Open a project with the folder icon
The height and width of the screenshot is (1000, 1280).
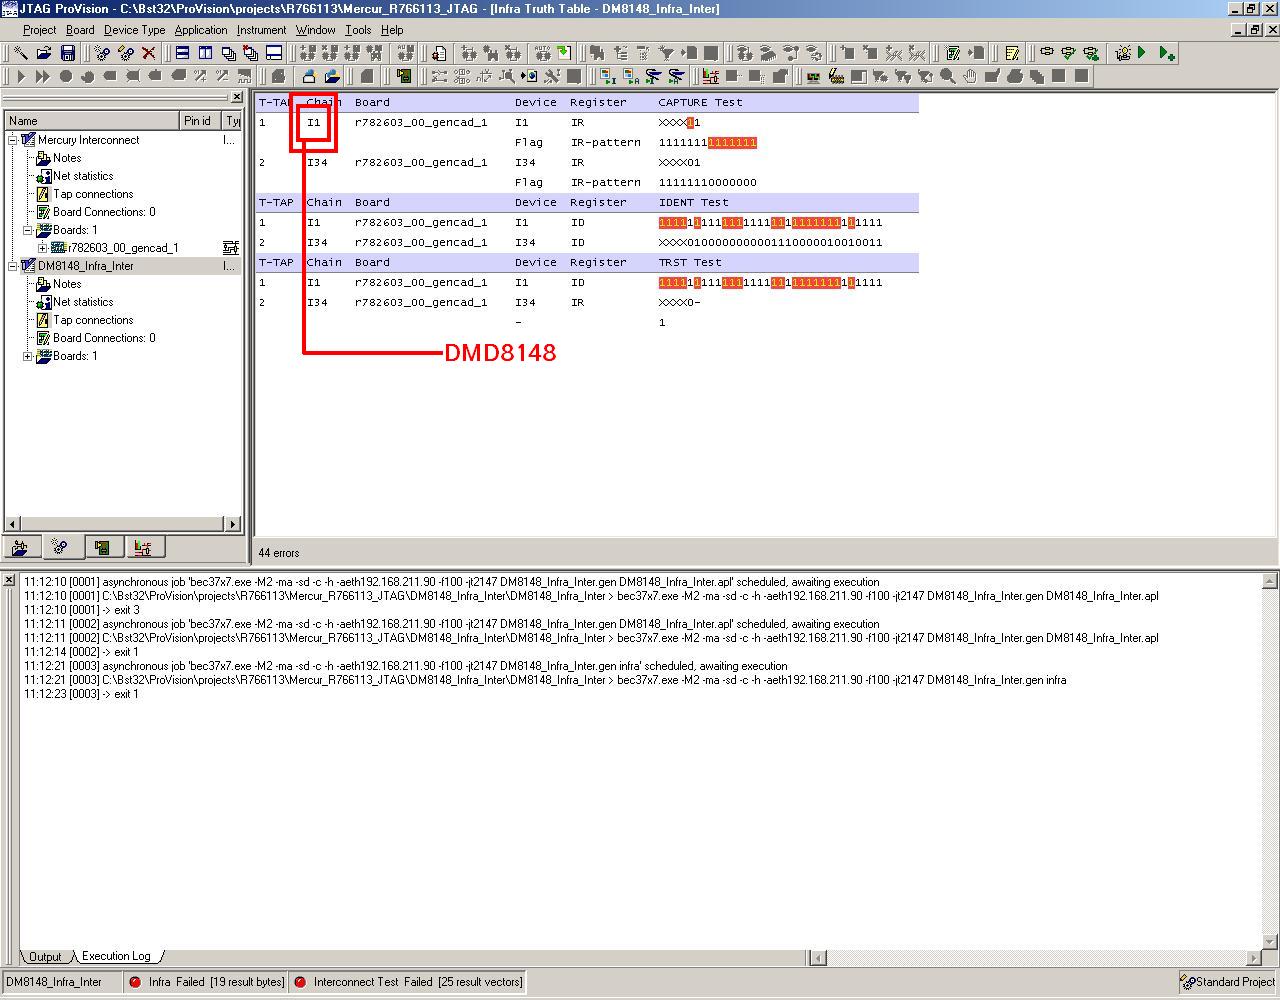click(44, 53)
